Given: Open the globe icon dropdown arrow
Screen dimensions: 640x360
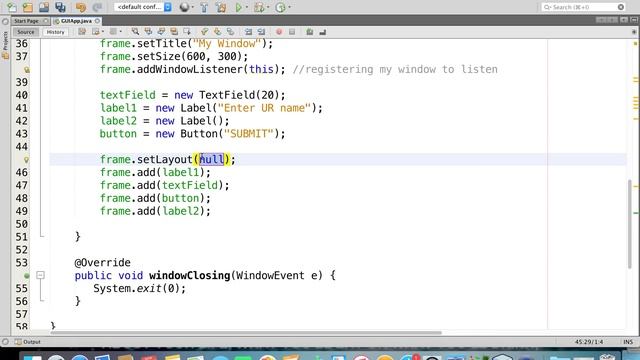Looking at the screenshot, I should [193, 7].
